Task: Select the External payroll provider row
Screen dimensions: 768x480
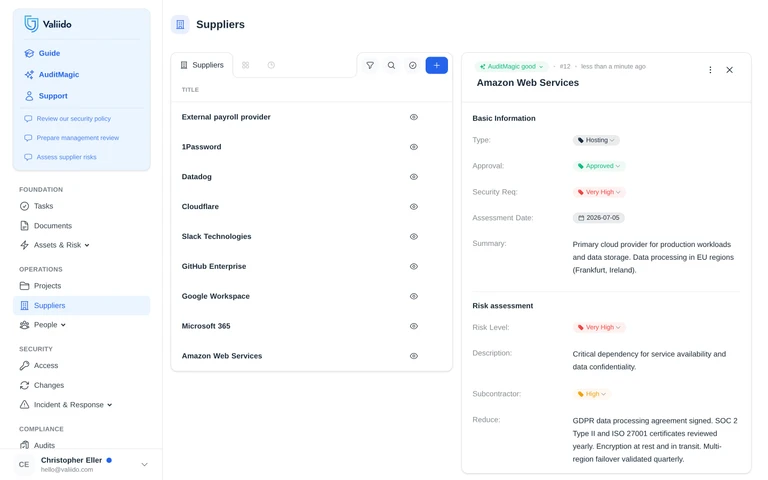Action: tap(312, 117)
